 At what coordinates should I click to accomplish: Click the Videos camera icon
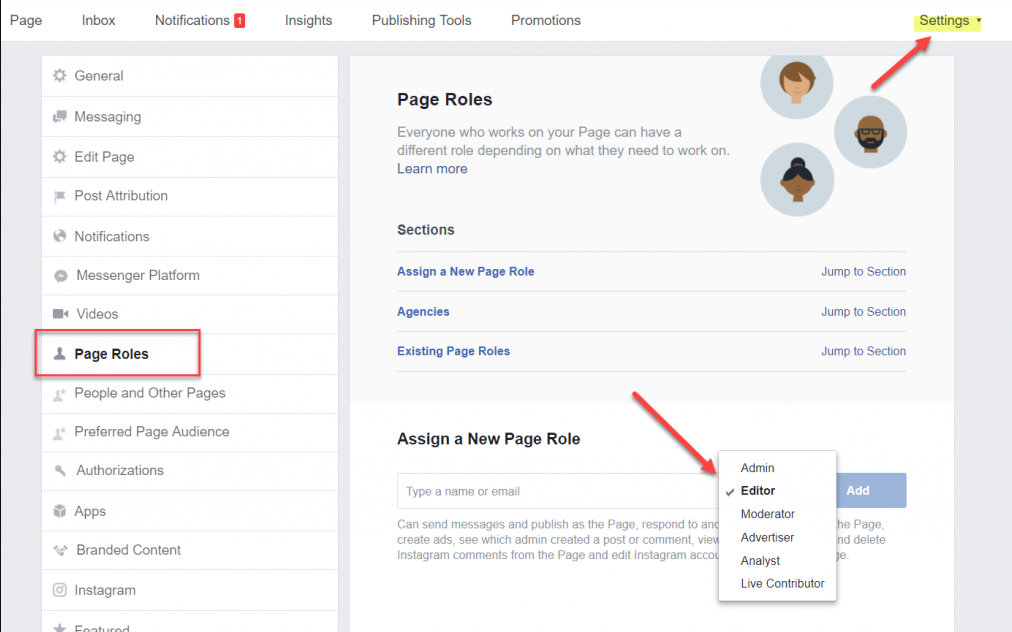click(60, 314)
